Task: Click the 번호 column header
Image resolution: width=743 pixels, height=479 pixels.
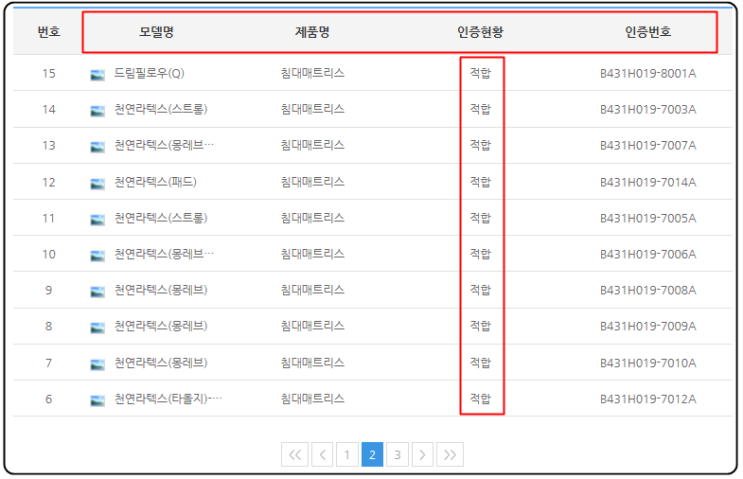Action: pyautogui.click(x=49, y=32)
